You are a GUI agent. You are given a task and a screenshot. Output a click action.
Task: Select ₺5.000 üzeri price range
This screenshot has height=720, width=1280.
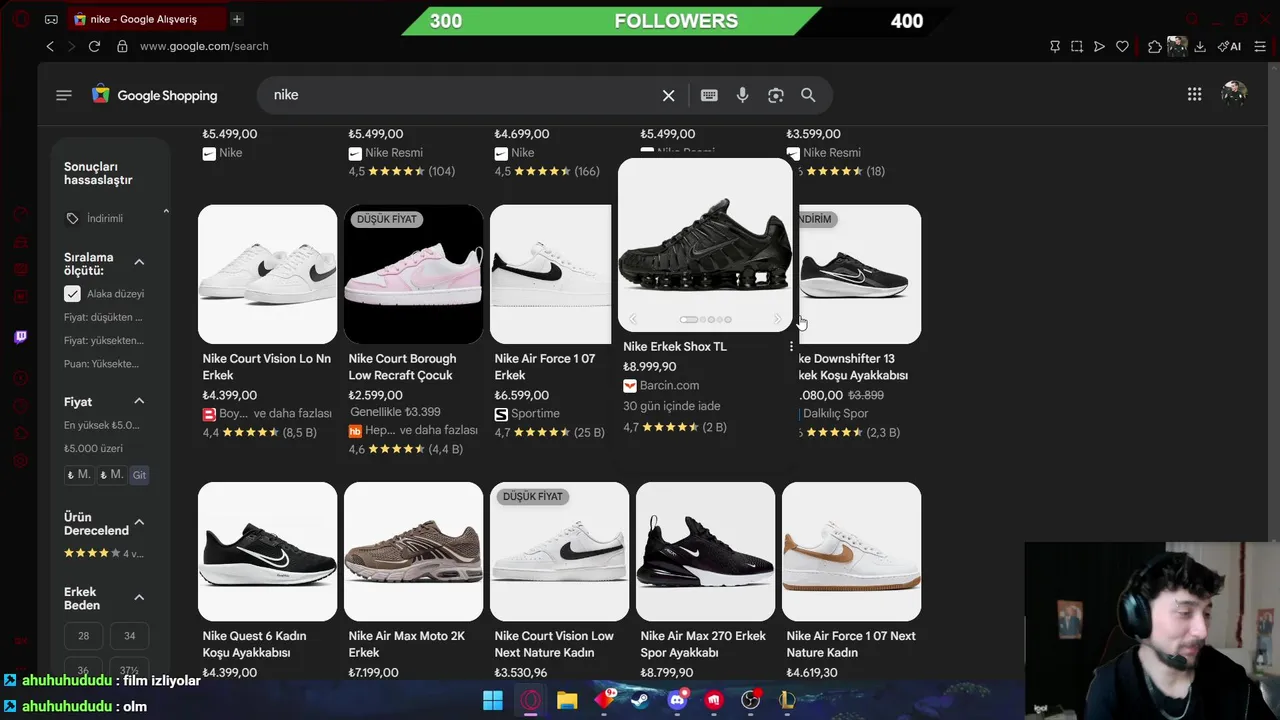[94, 449]
